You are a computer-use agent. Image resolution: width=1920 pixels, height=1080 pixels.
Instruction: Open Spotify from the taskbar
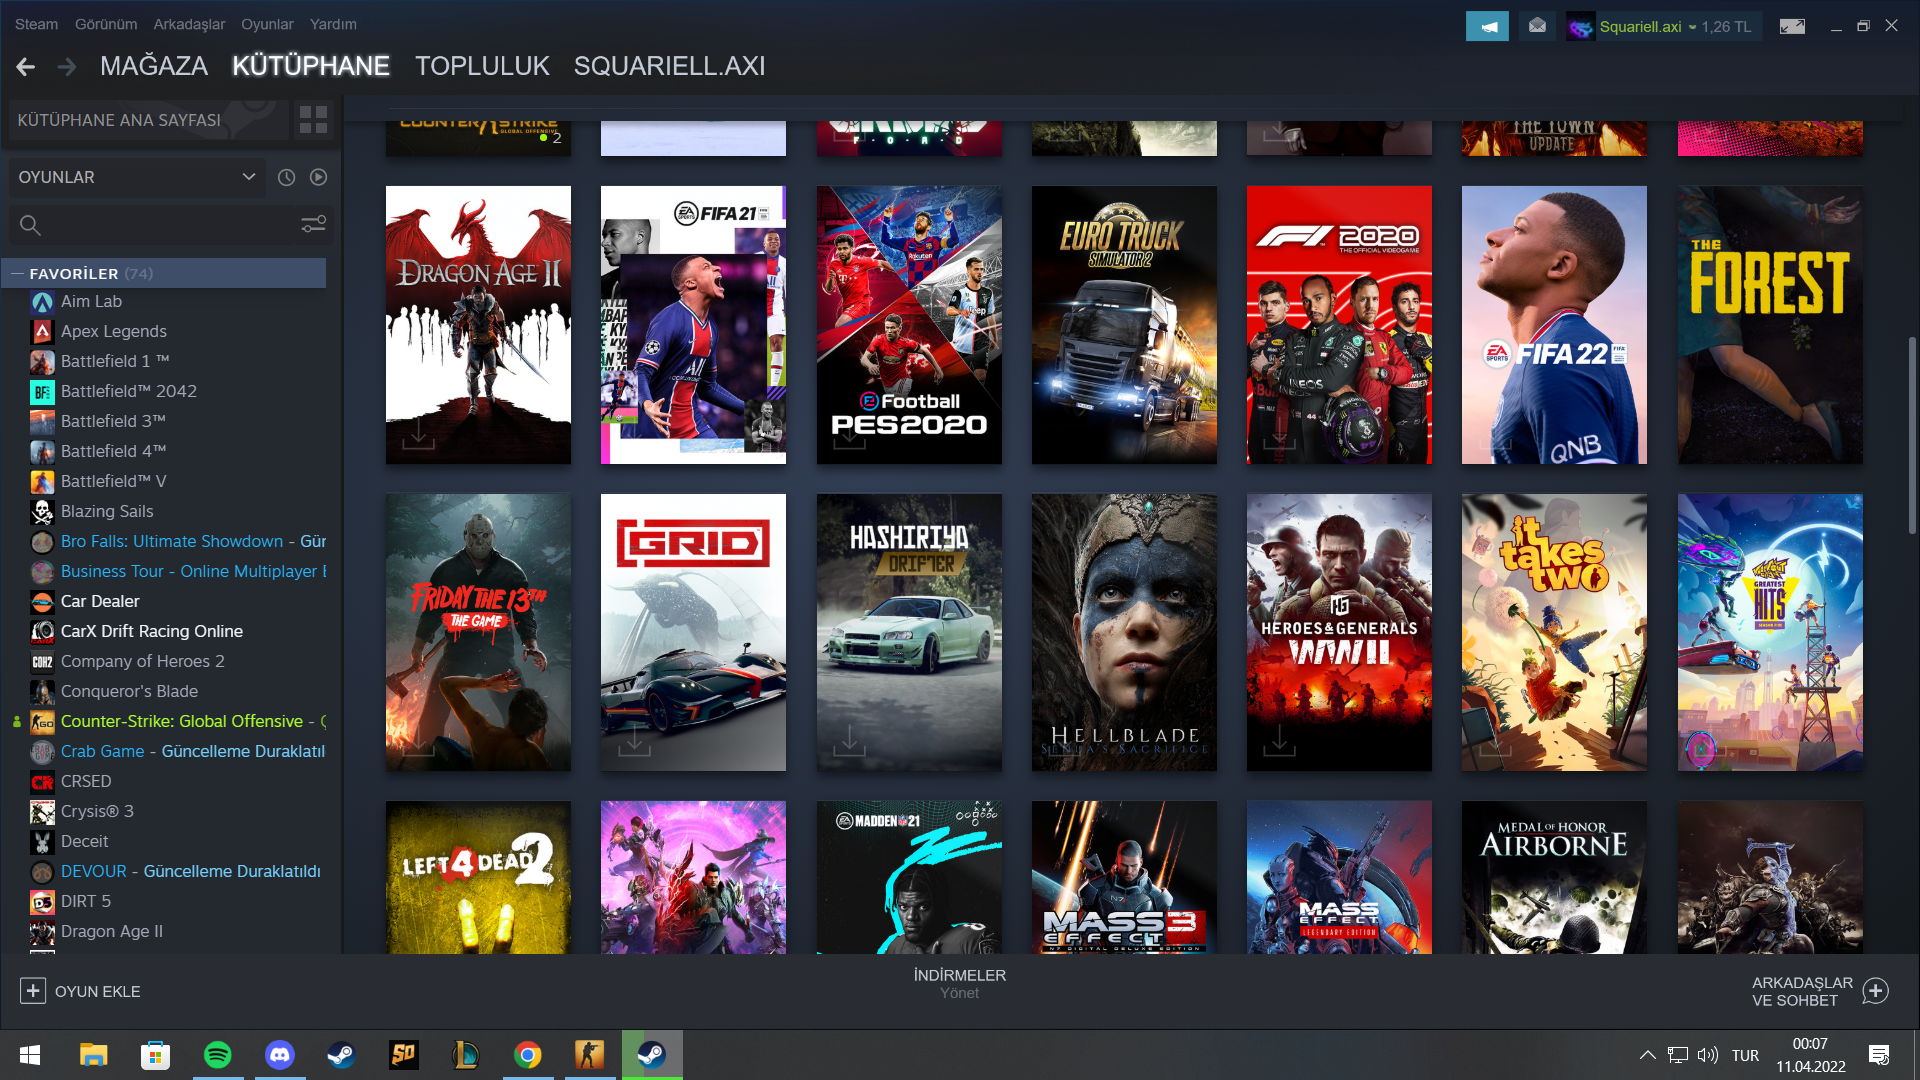tap(217, 1055)
